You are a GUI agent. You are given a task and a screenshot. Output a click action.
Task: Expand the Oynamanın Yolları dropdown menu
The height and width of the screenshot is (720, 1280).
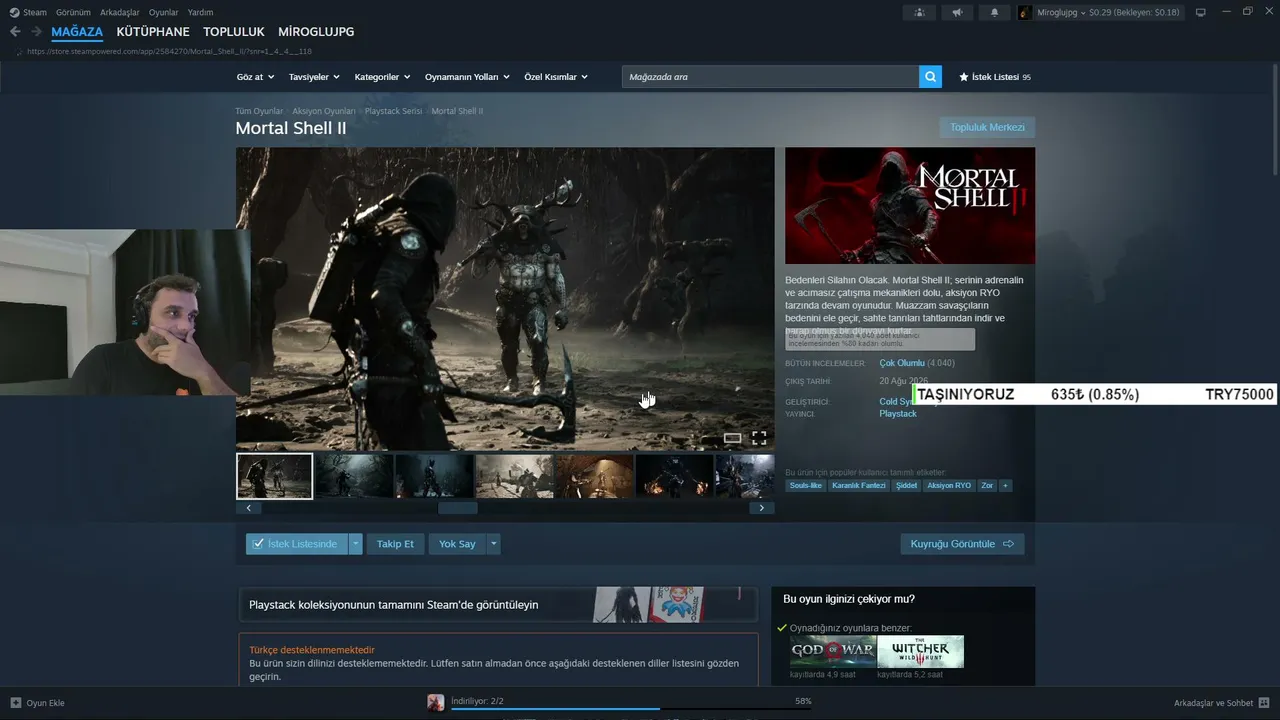coord(467,77)
